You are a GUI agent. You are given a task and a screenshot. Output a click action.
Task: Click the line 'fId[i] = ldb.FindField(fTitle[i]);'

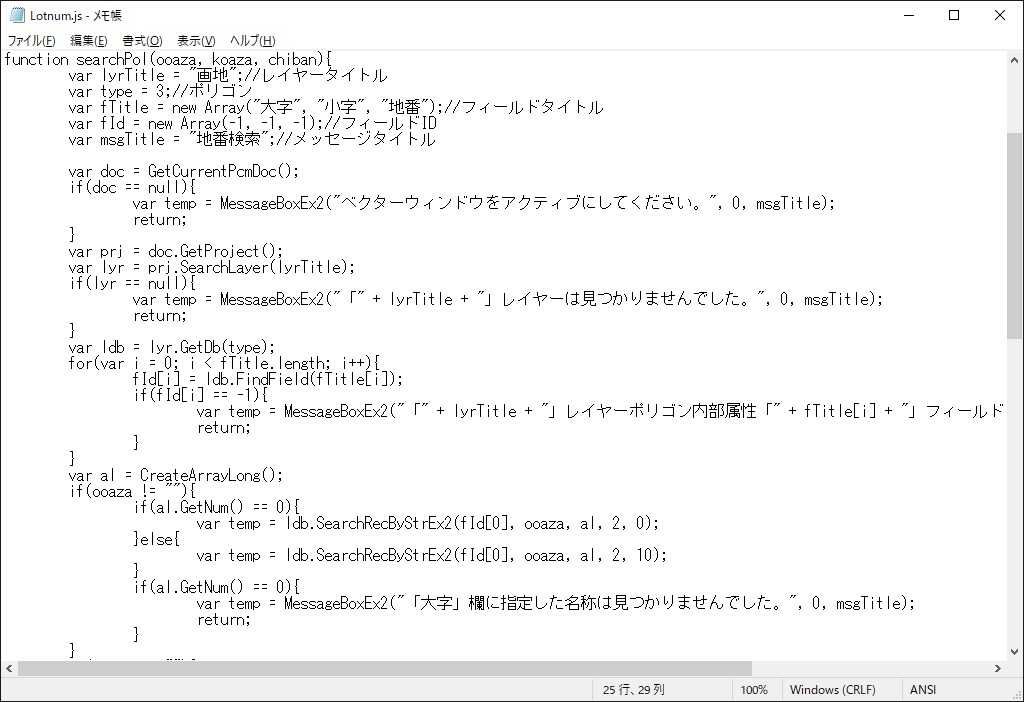pos(268,379)
